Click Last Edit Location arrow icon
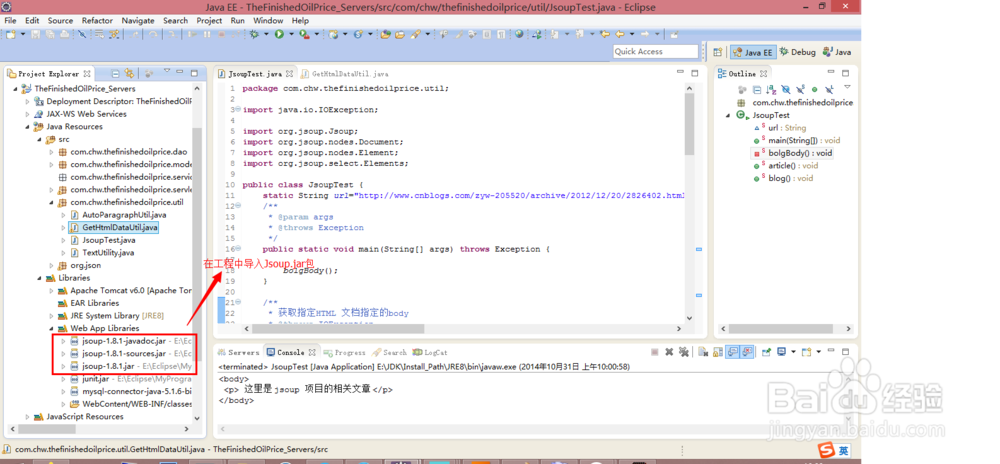 (x=605, y=34)
